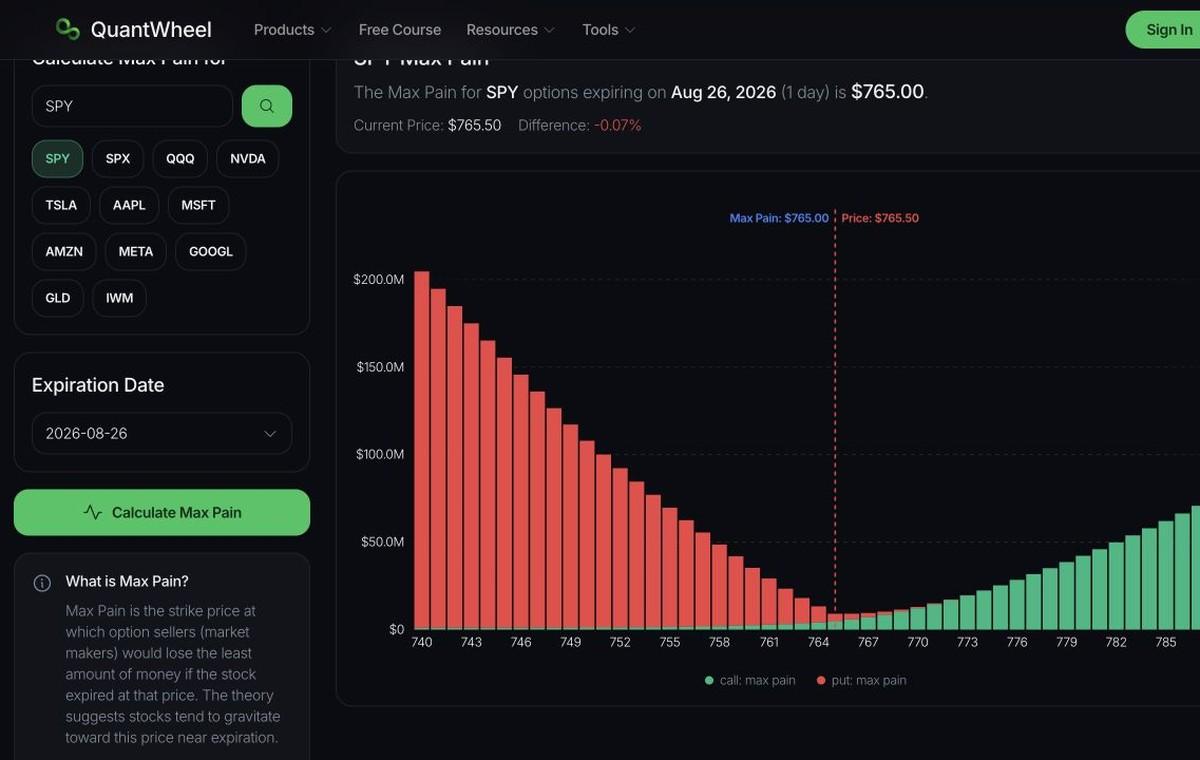Screen dimensions: 1200x760
Task: Click the green search magnifier button
Action: (x=267, y=106)
